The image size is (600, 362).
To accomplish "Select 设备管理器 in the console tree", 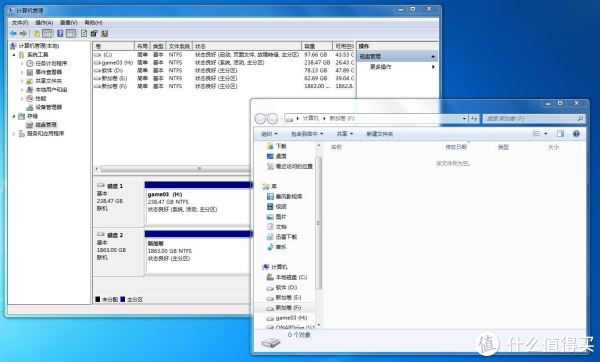I will (48, 108).
